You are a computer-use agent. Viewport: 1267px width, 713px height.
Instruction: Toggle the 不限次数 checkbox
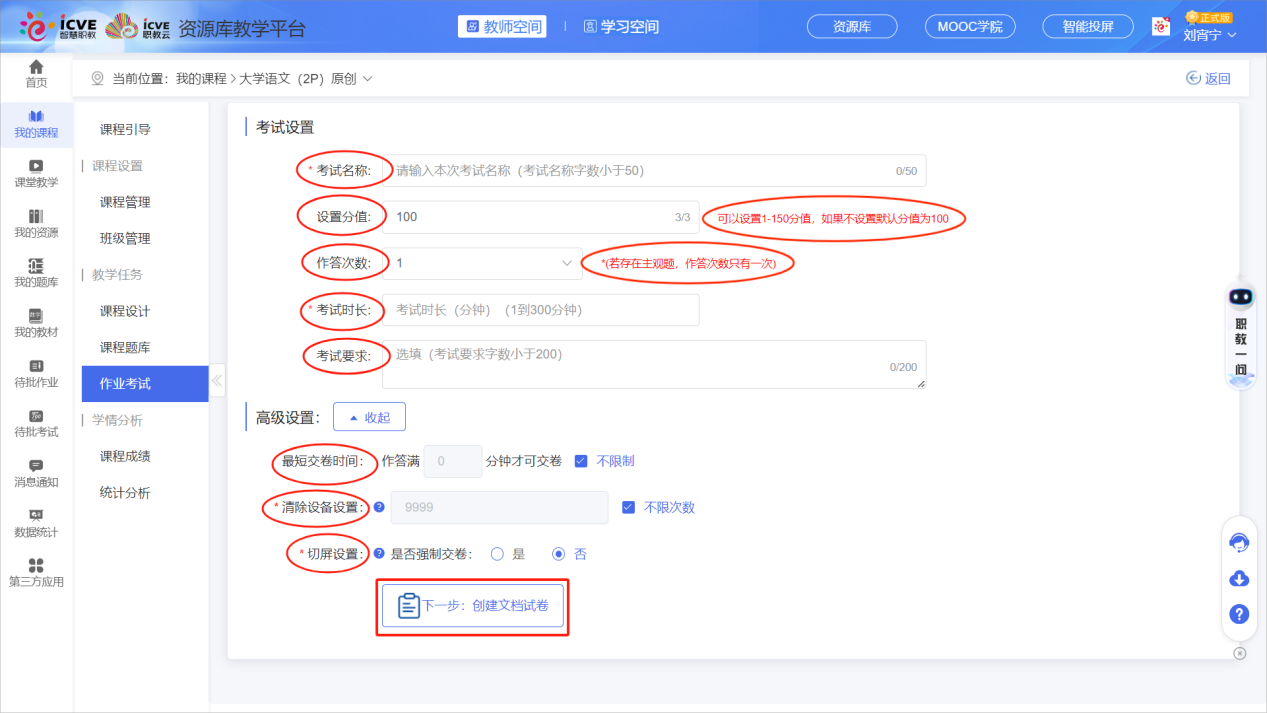point(628,507)
